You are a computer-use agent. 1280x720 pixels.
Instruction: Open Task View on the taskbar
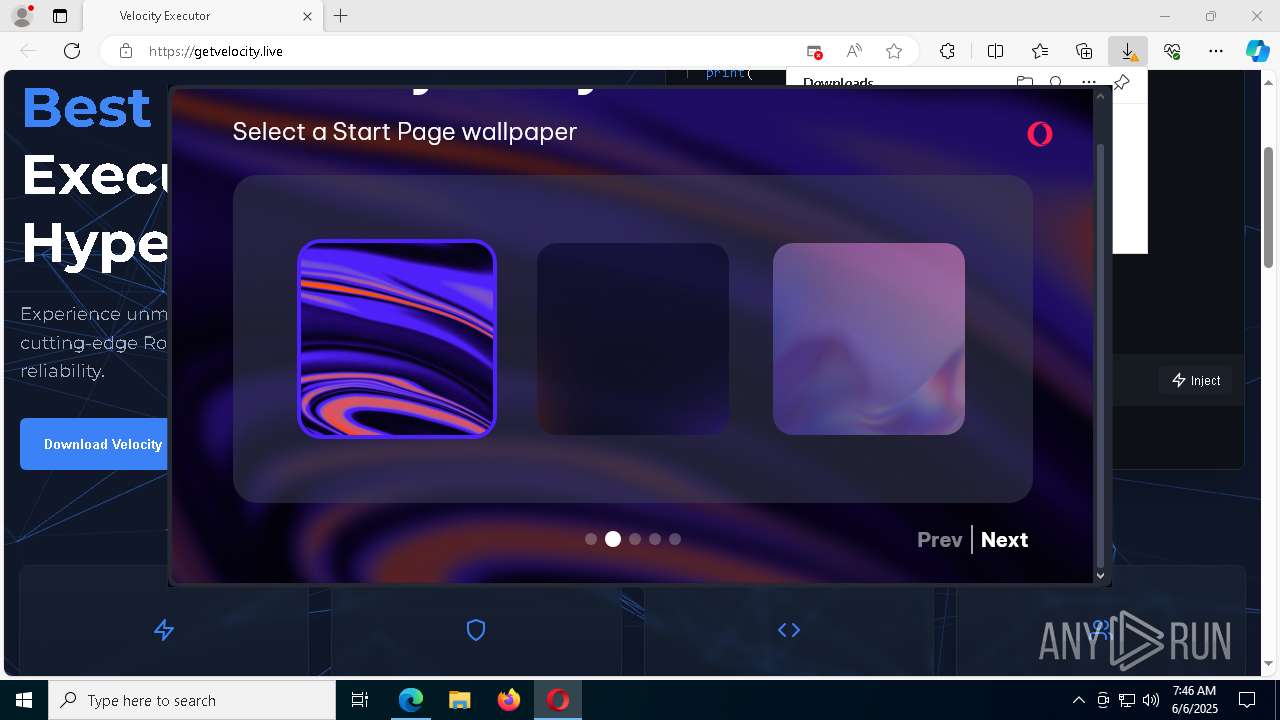(360, 700)
